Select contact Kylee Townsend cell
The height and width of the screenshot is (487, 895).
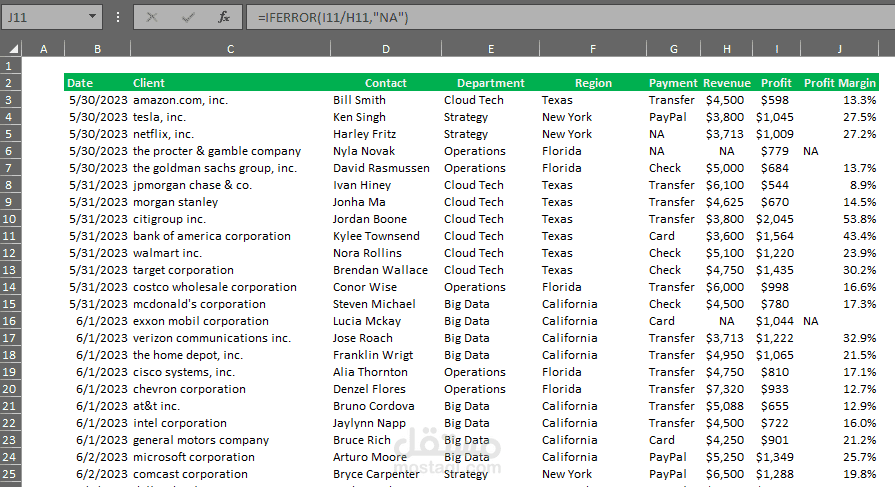click(x=386, y=236)
